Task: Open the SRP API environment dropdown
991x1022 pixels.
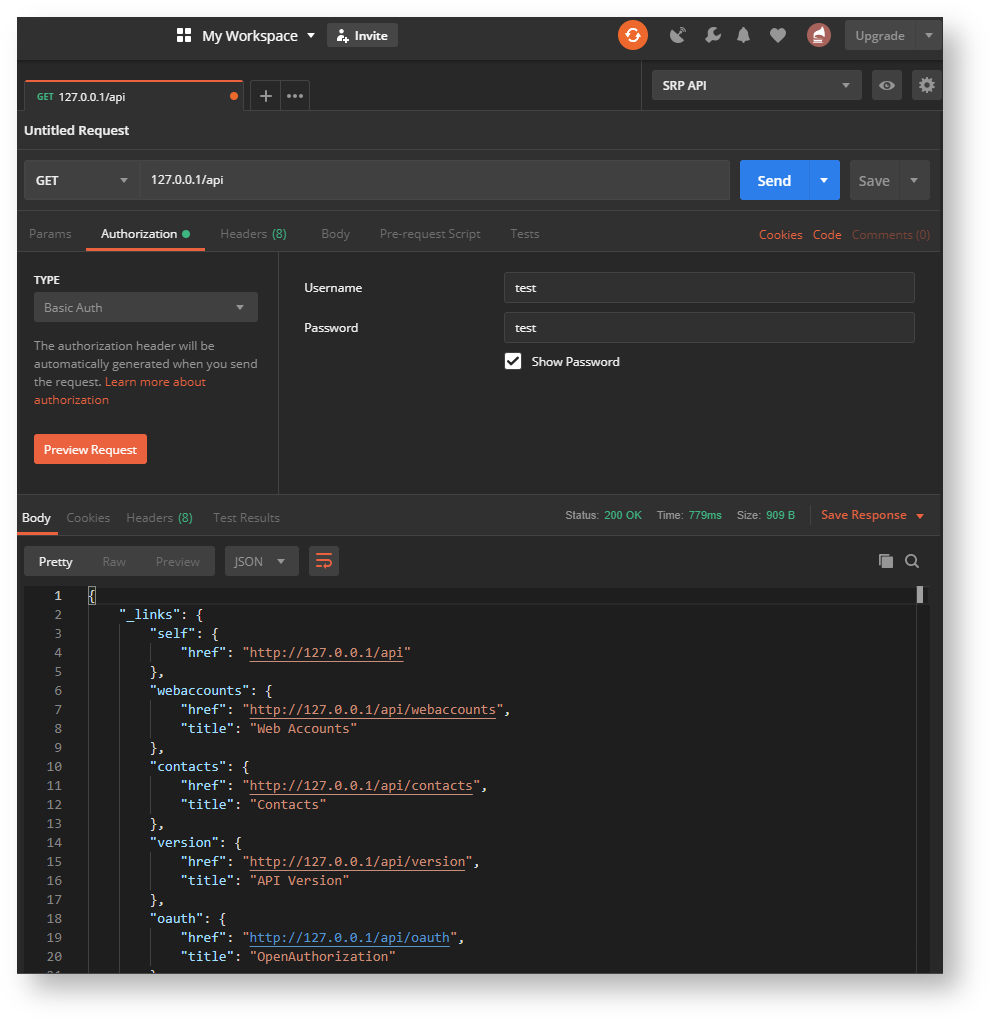Action: pos(755,86)
